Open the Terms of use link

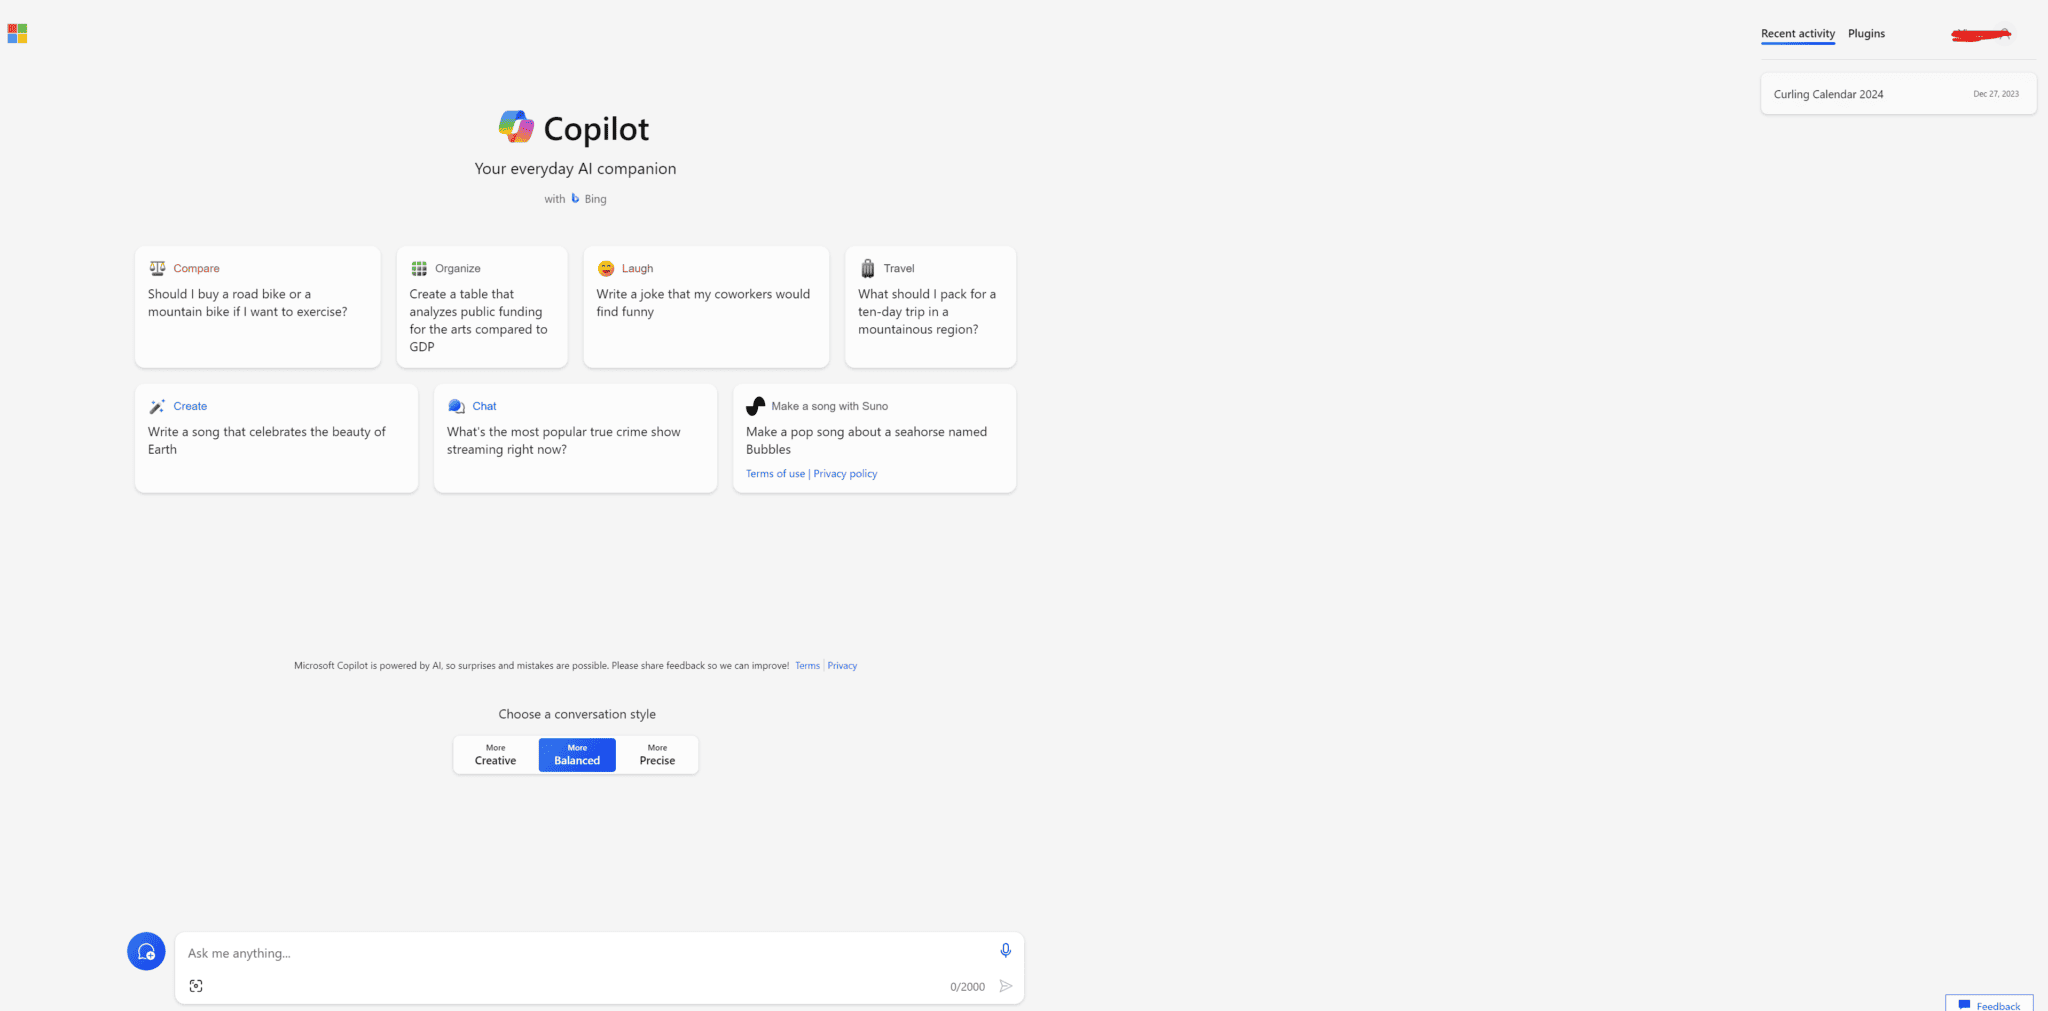tap(775, 474)
